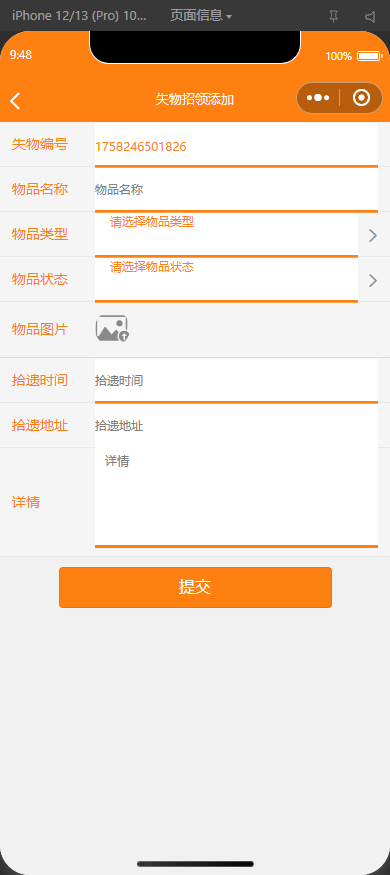Viewport: 390px width, 875px height.
Task: Expand 物品类型 chevron arrow
Action: tap(373, 235)
